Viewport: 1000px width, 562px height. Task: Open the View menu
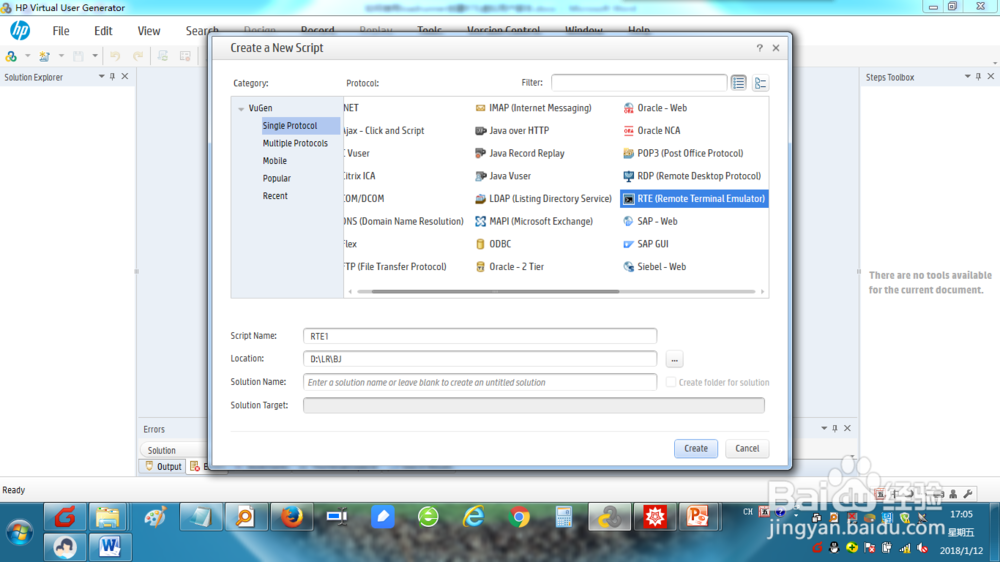[149, 31]
